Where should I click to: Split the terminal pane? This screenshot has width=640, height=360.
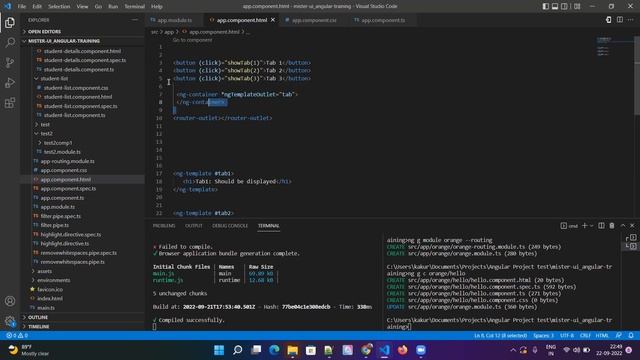(x=601, y=226)
